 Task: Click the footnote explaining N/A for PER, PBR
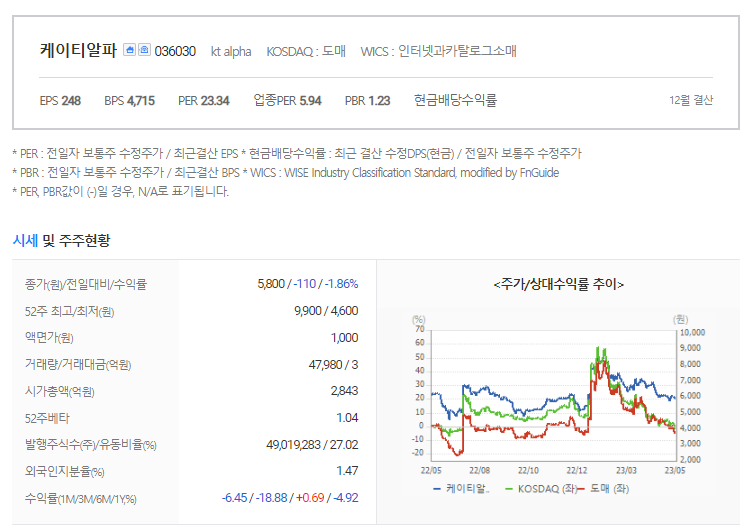click(120, 191)
